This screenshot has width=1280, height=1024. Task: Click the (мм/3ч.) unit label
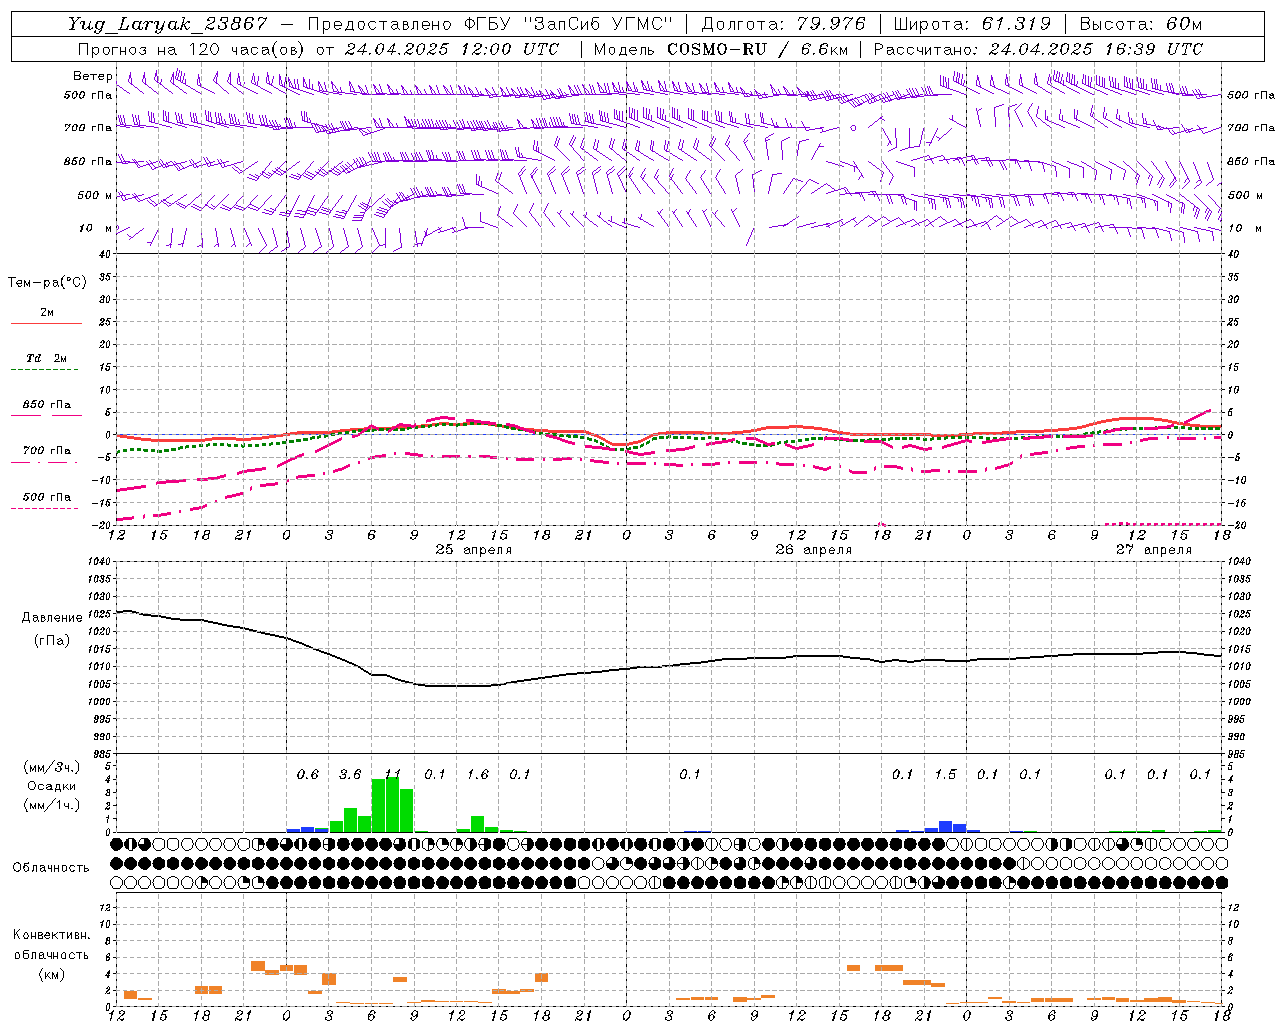coord(51,767)
